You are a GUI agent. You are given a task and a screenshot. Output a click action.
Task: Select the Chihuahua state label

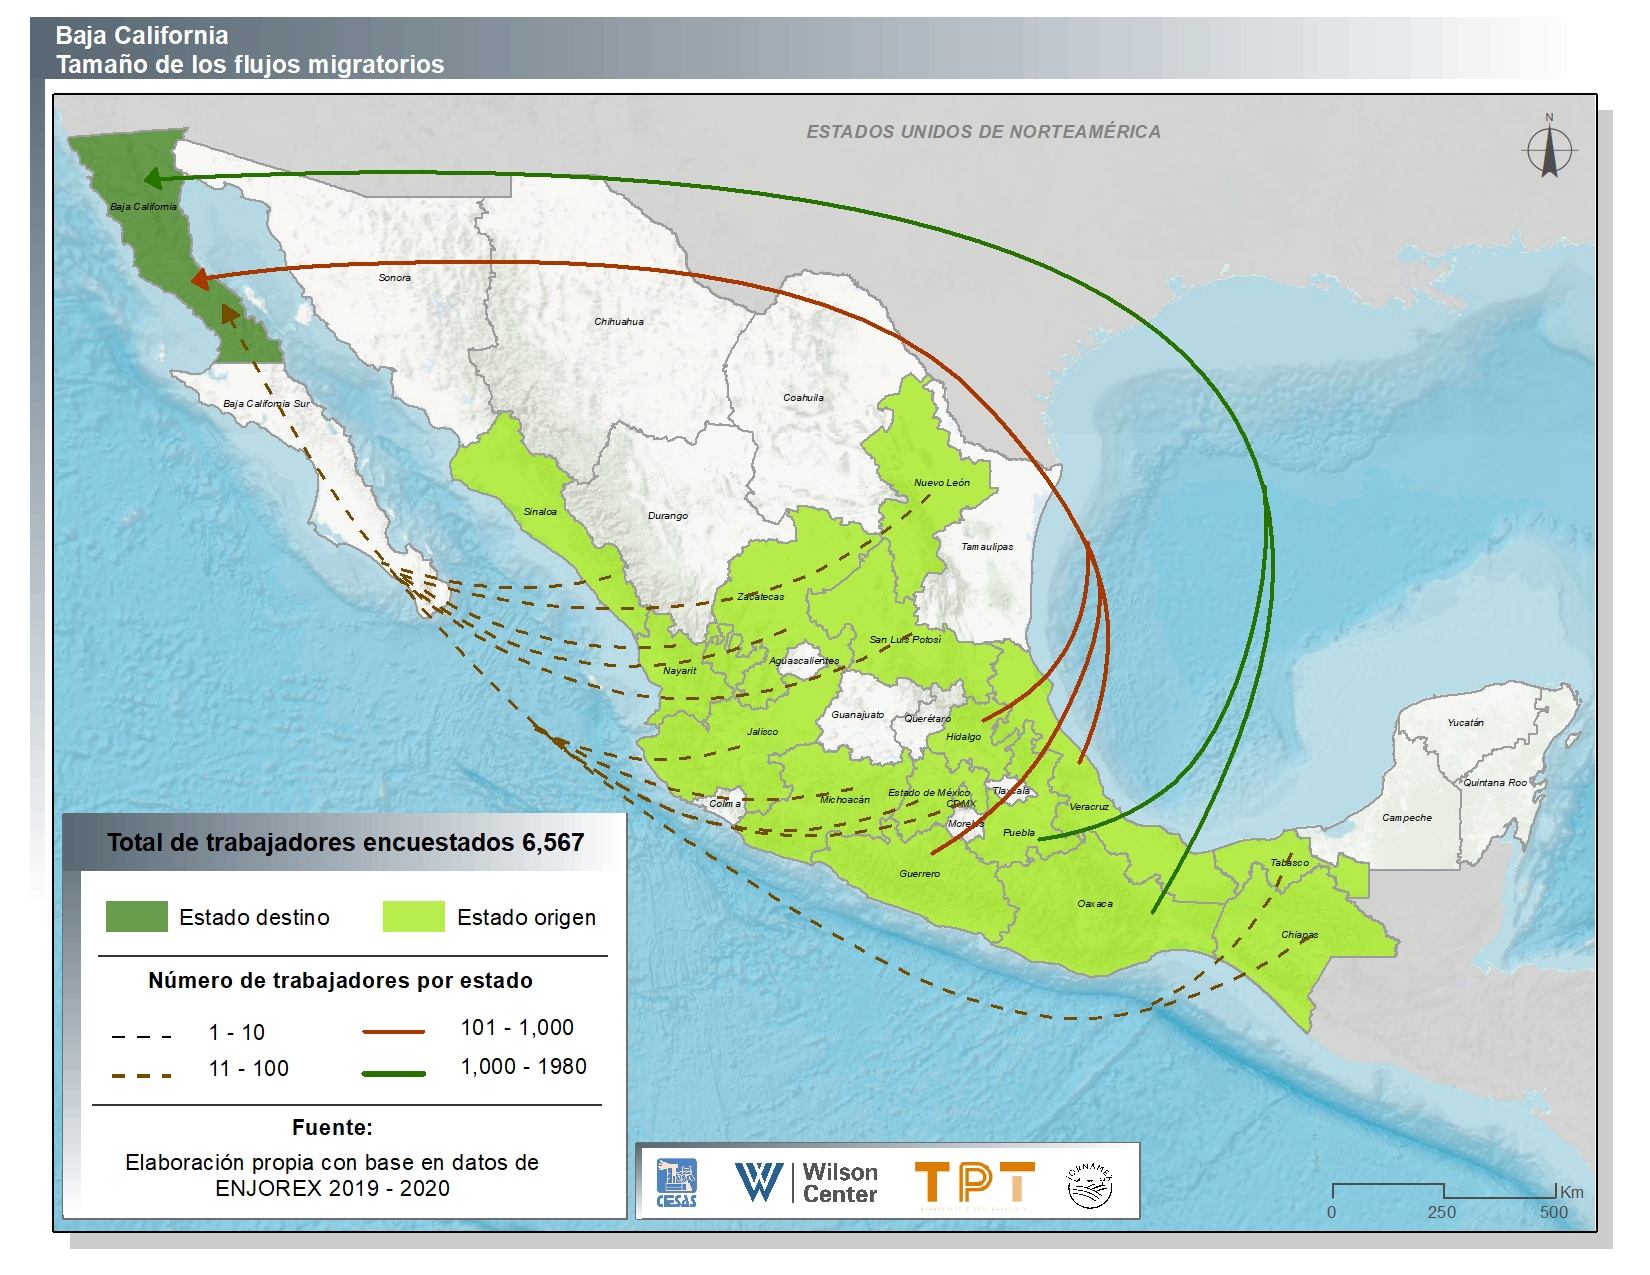point(619,322)
